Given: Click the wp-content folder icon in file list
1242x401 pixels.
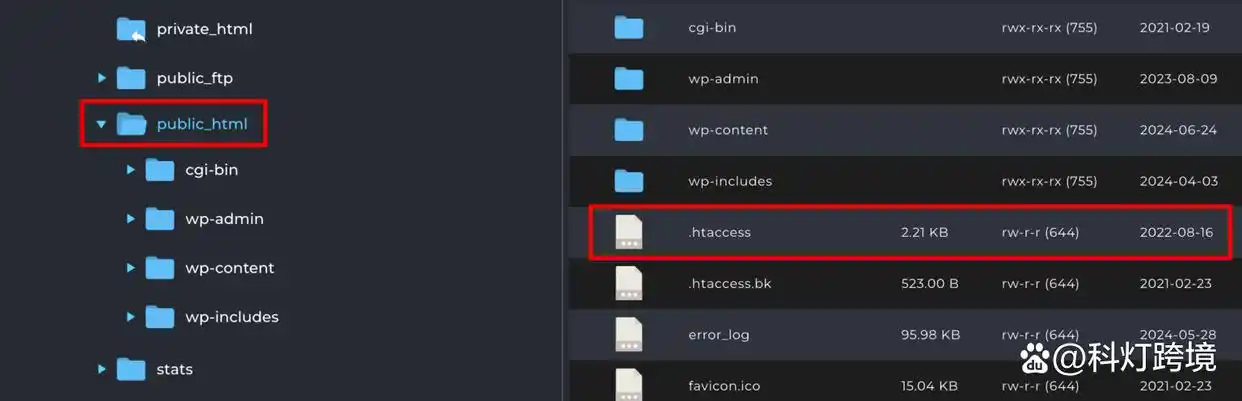Looking at the screenshot, I should tap(629, 129).
